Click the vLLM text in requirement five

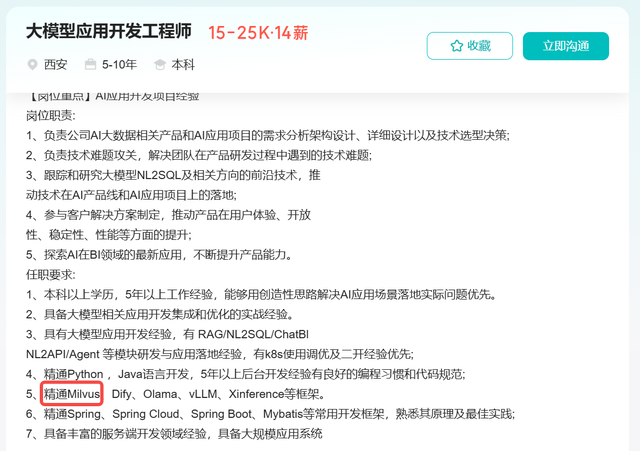(203, 394)
